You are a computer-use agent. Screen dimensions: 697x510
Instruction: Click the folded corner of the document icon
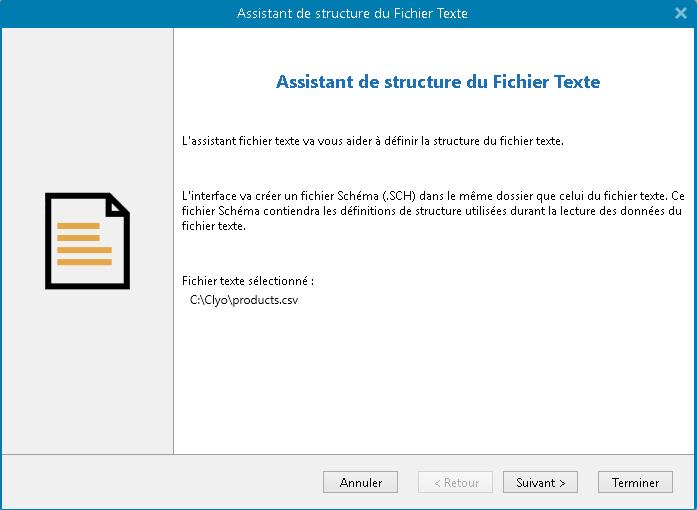119,204
